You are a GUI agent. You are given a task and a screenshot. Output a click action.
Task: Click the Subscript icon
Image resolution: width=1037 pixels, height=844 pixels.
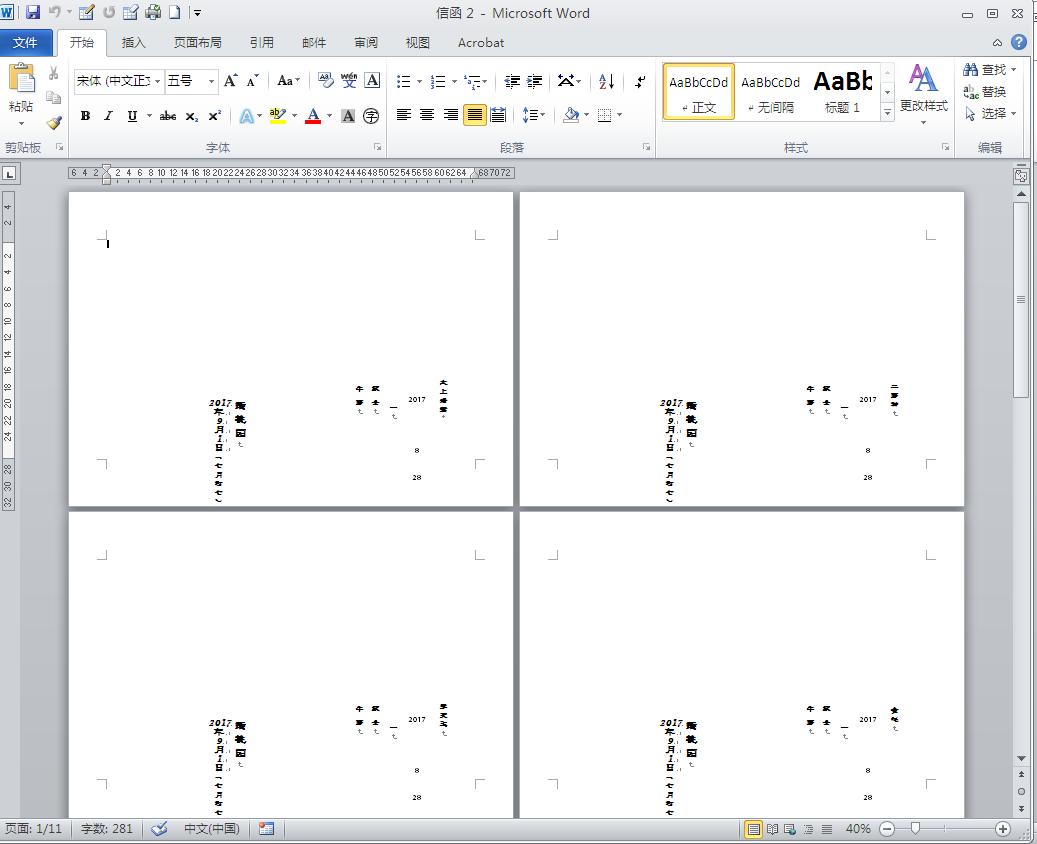(192, 116)
